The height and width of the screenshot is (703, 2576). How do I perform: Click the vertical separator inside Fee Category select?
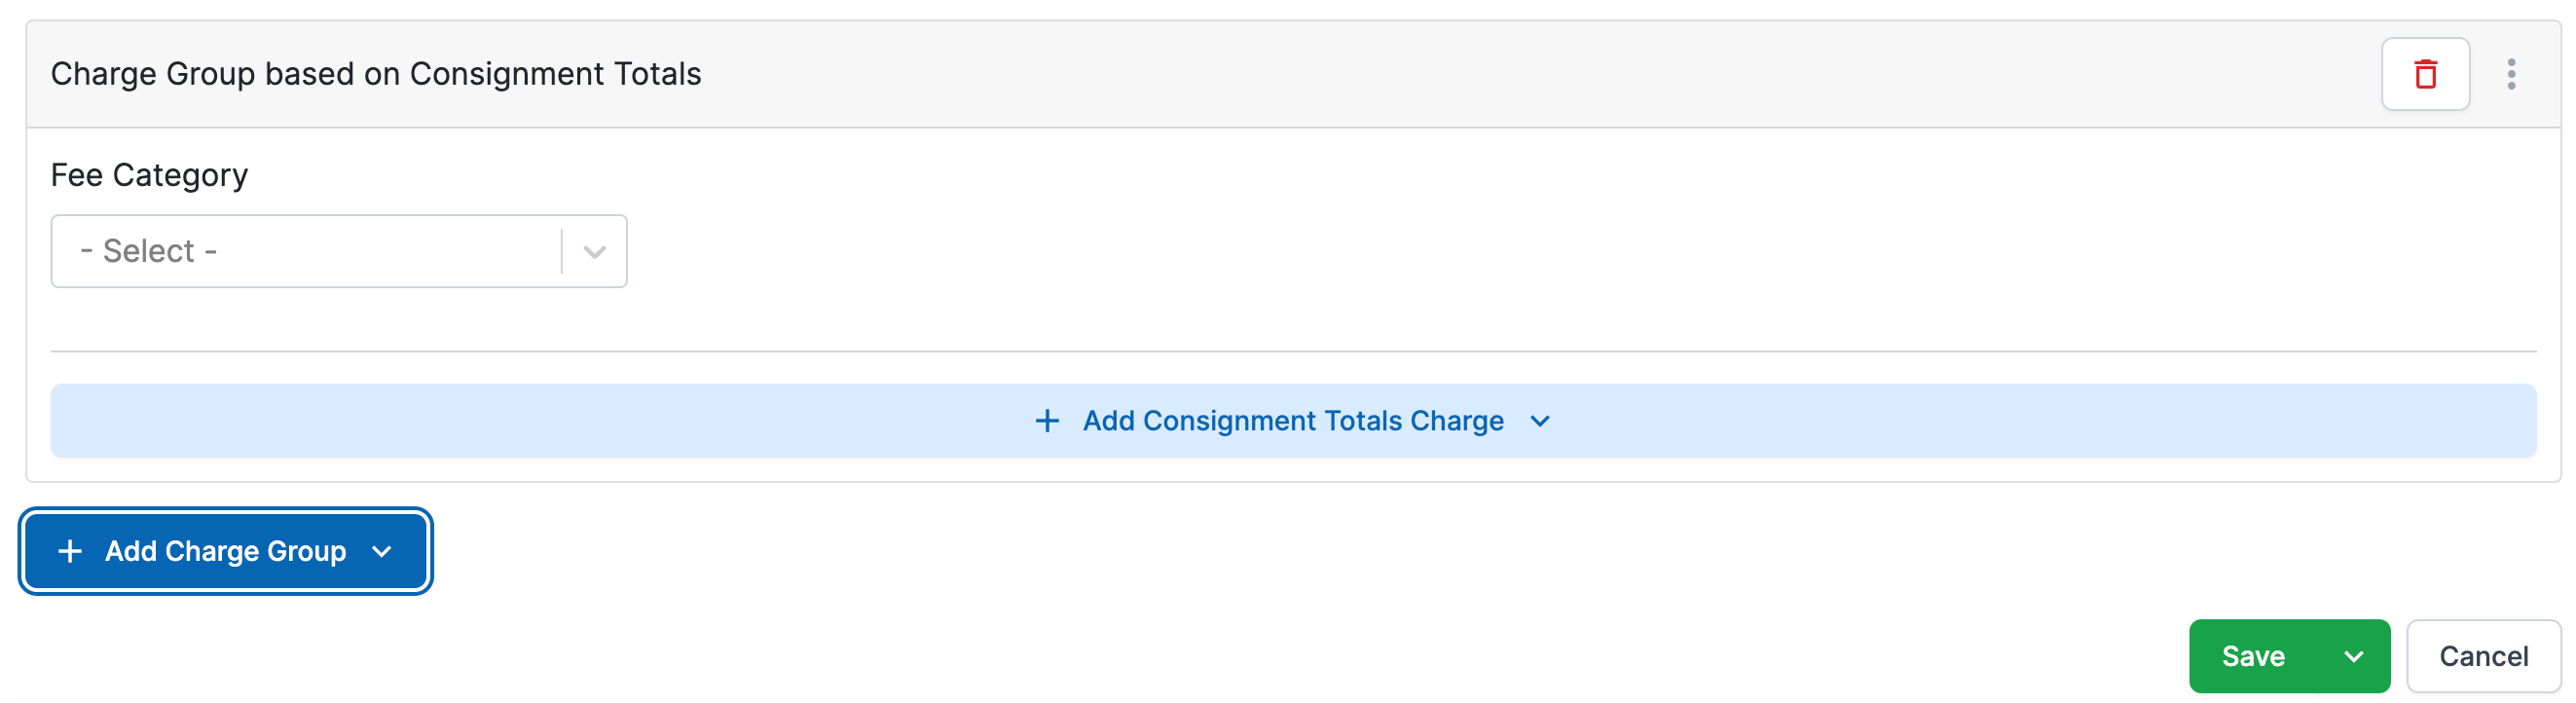(x=562, y=252)
